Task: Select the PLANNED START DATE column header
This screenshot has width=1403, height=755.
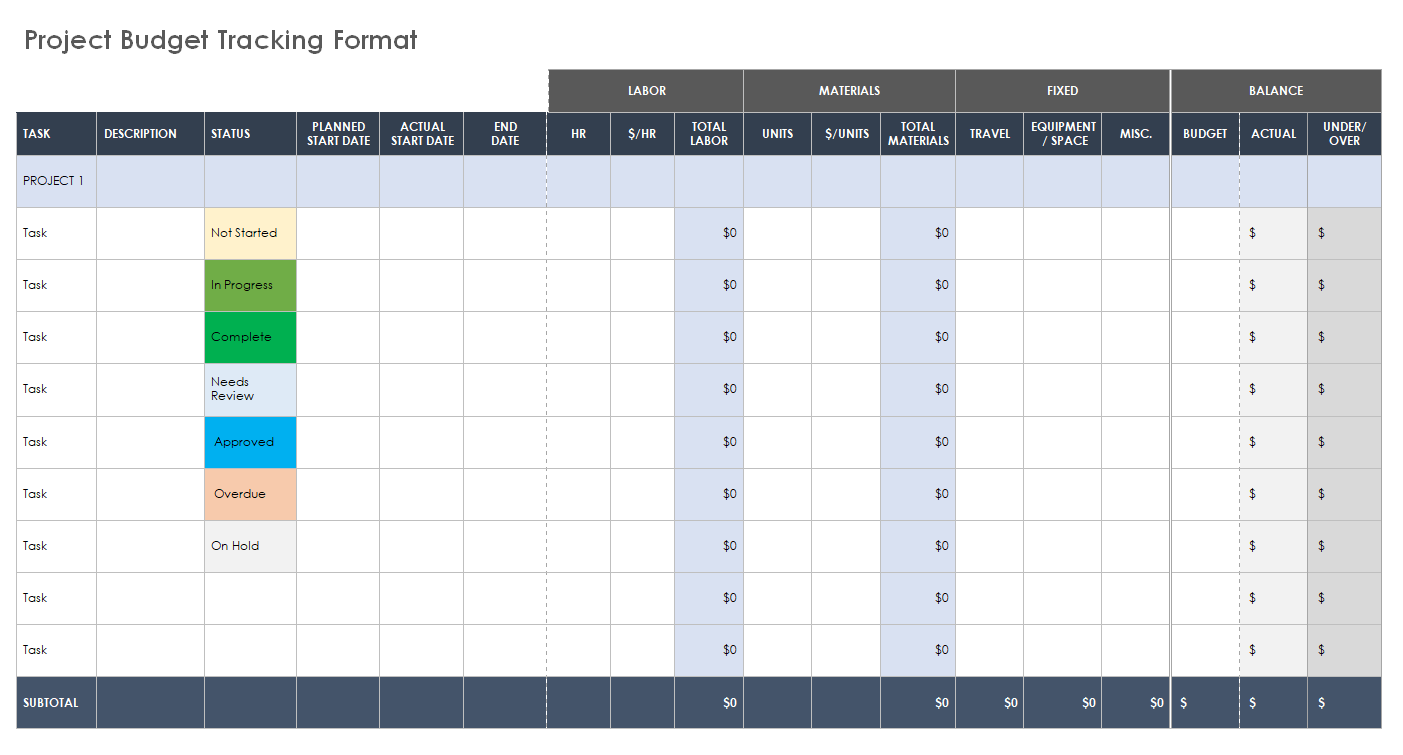Action: pos(338,134)
